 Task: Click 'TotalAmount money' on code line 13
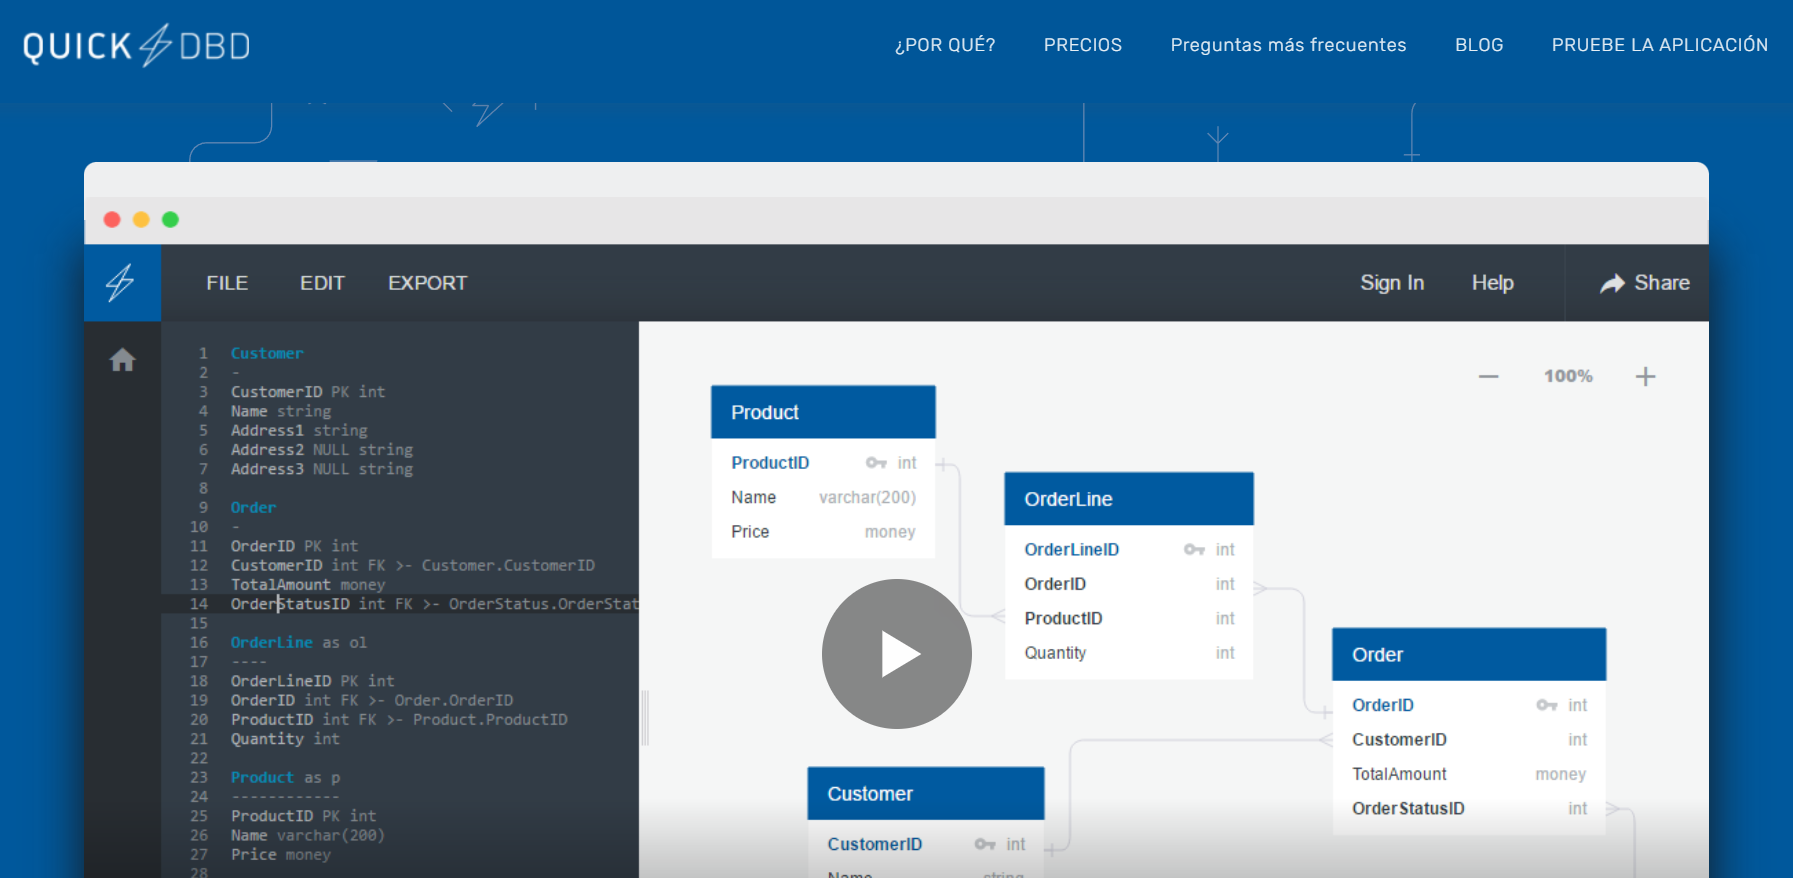tap(308, 585)
